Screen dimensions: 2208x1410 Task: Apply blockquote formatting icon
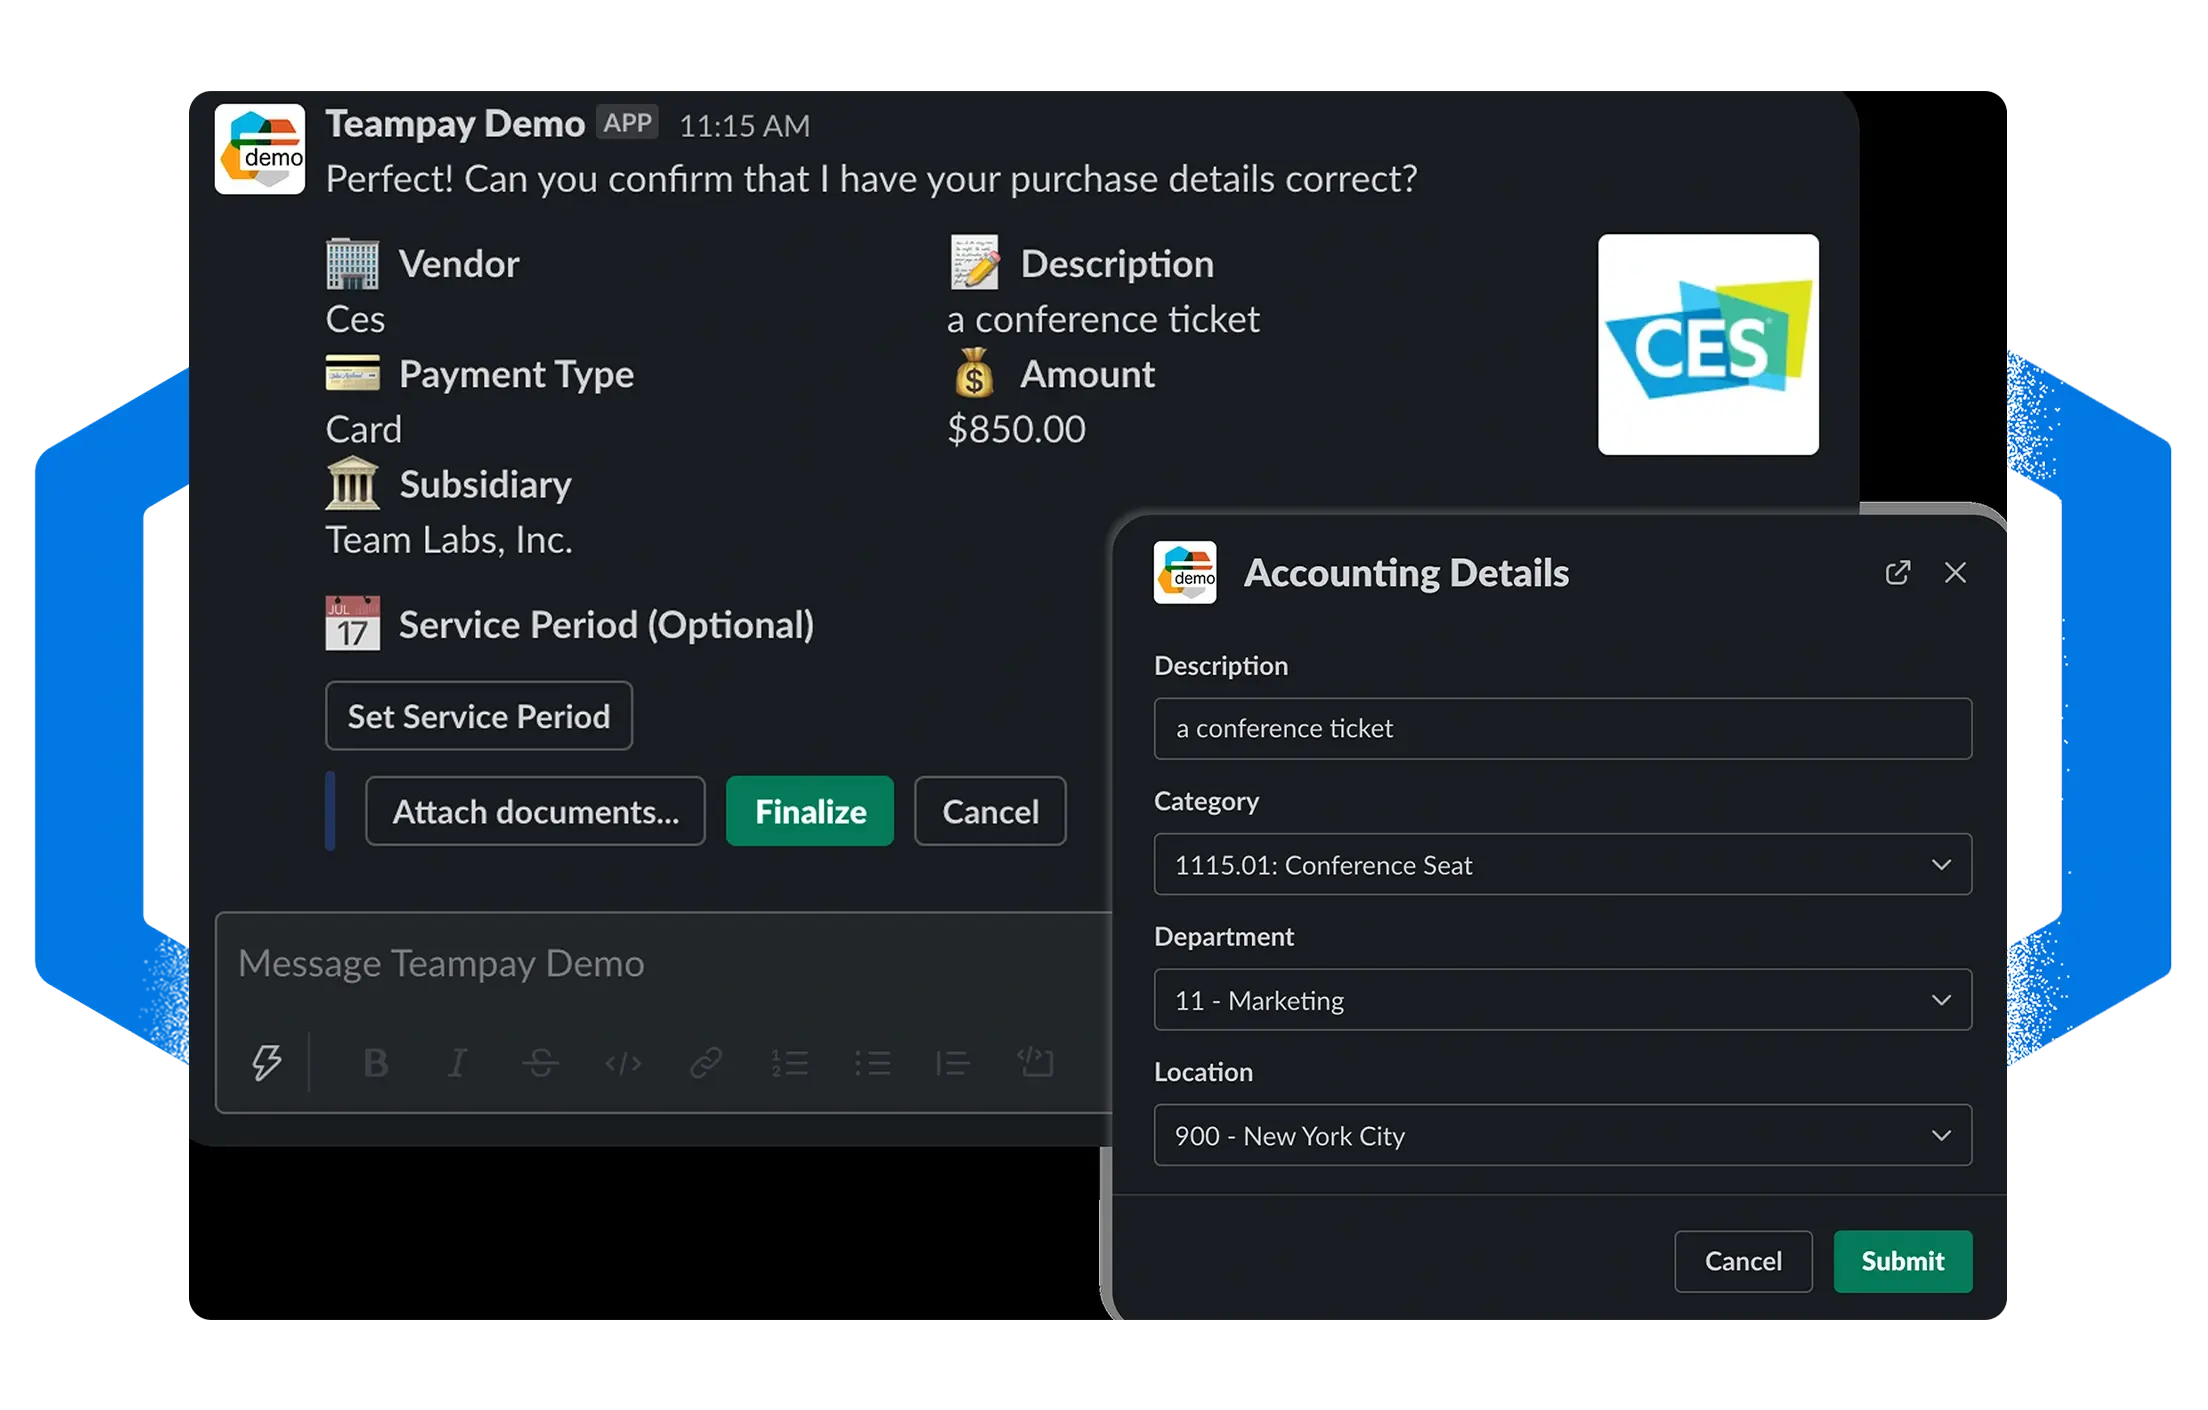pyautogui.click(x=953, y=1062)
